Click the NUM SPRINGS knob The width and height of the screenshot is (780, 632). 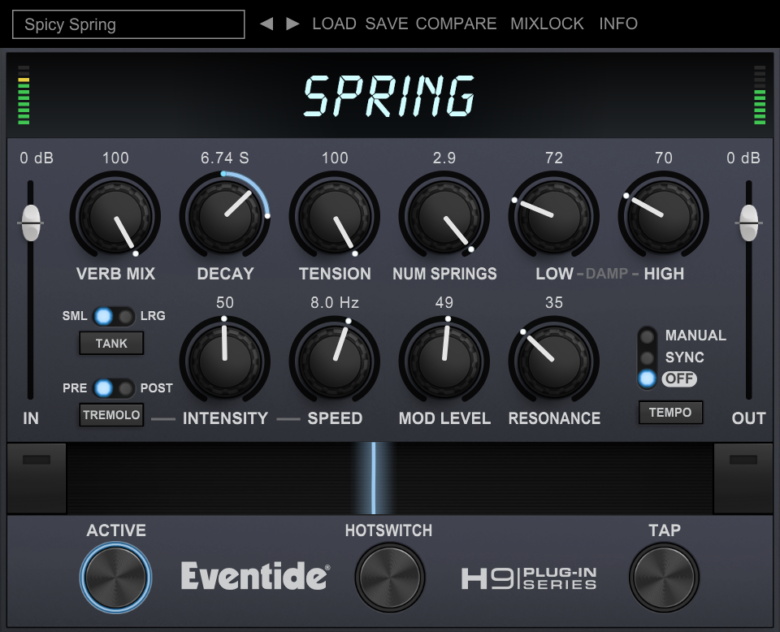click(444, 216)
